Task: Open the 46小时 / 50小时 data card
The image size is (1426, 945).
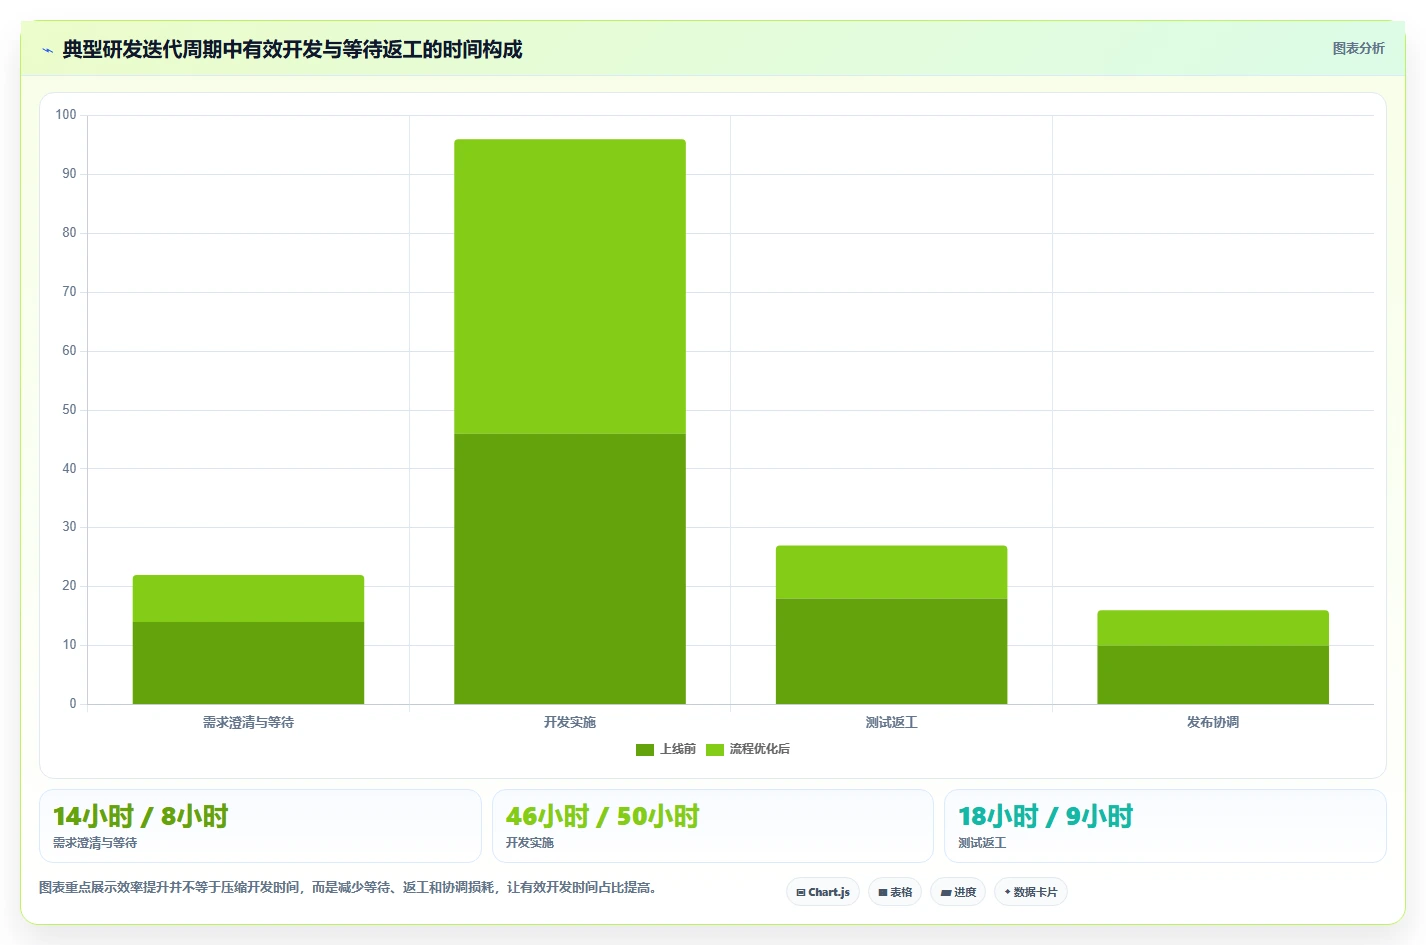Action: 713,826
